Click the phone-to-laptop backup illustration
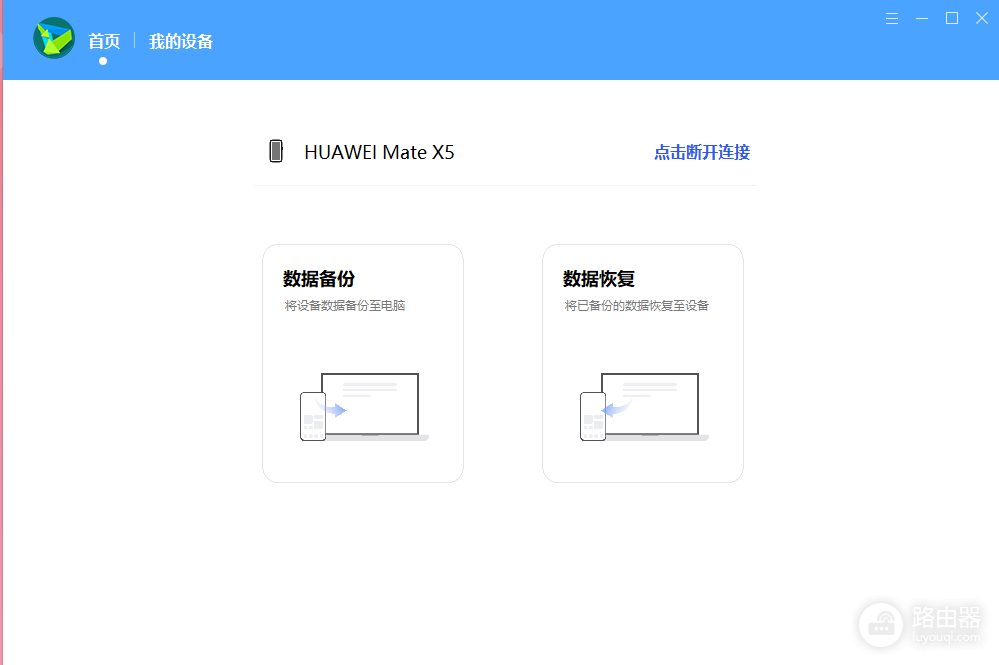This screenshot has width=999, height=665. 364,407
